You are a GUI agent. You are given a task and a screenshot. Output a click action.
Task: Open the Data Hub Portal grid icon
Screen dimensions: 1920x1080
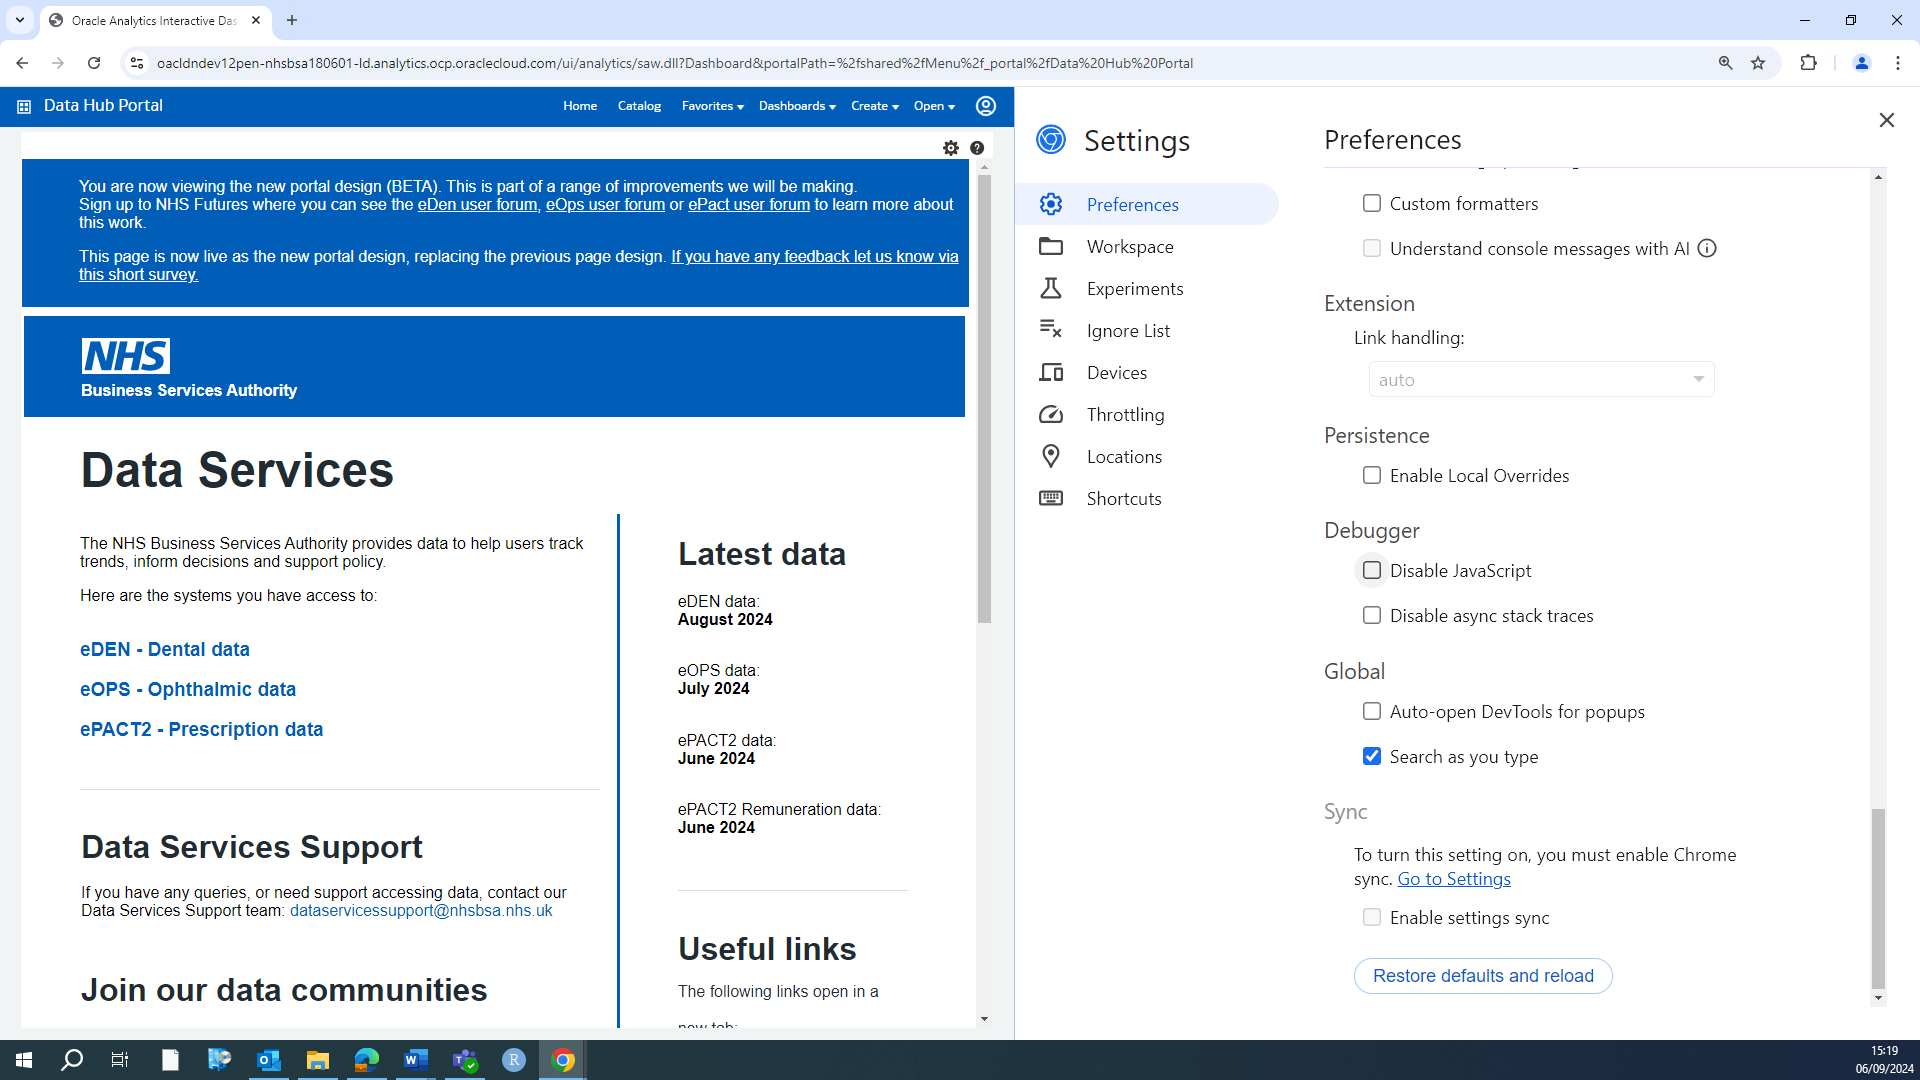click(24, 106)
